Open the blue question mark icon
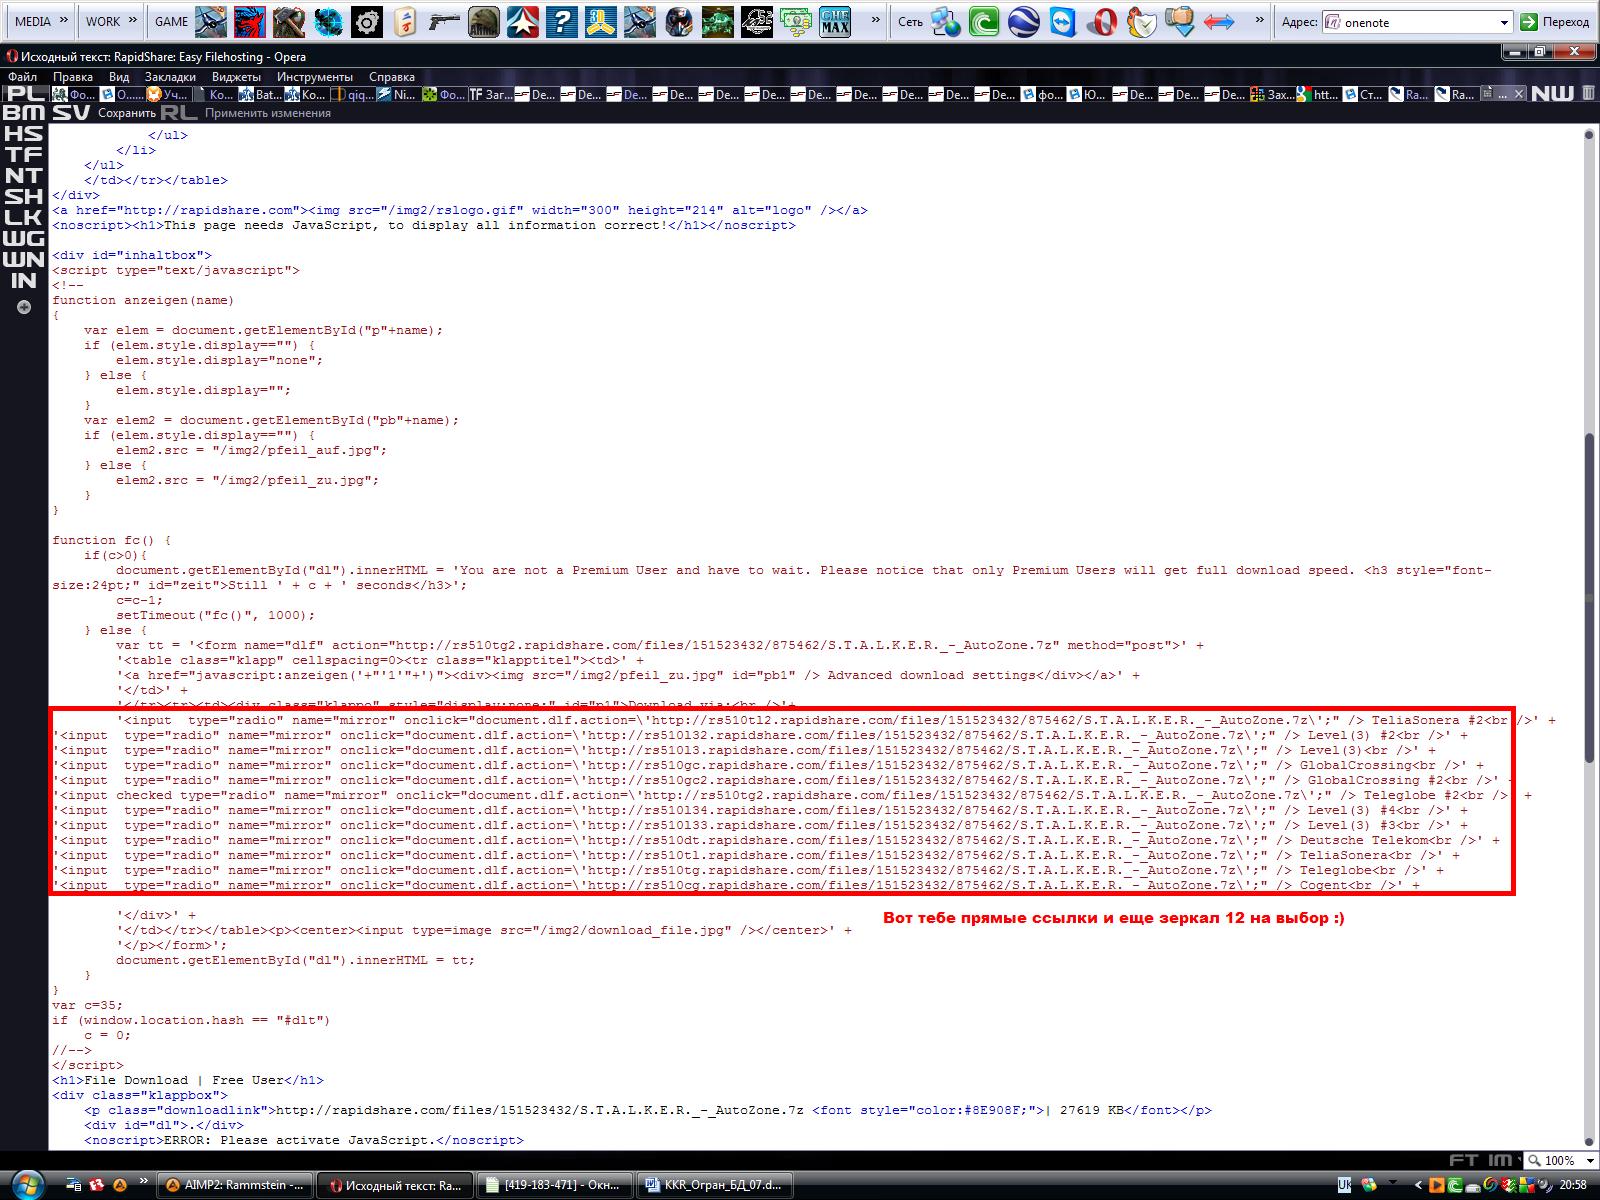Screen dimensions: 1600x1200 tap(562, 21)
